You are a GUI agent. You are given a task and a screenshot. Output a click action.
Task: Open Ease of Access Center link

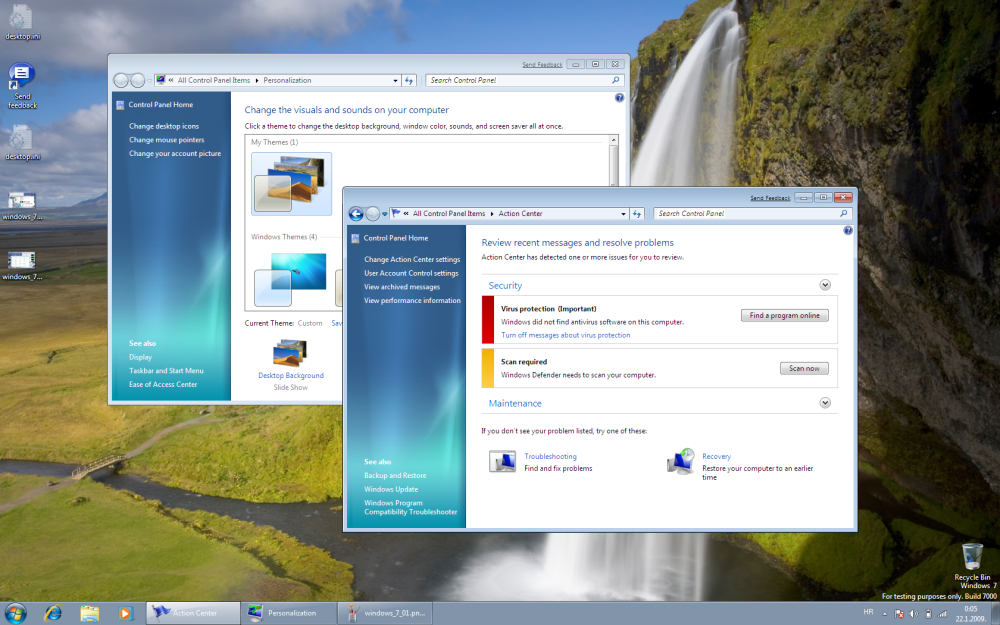(x=163, y=385)
